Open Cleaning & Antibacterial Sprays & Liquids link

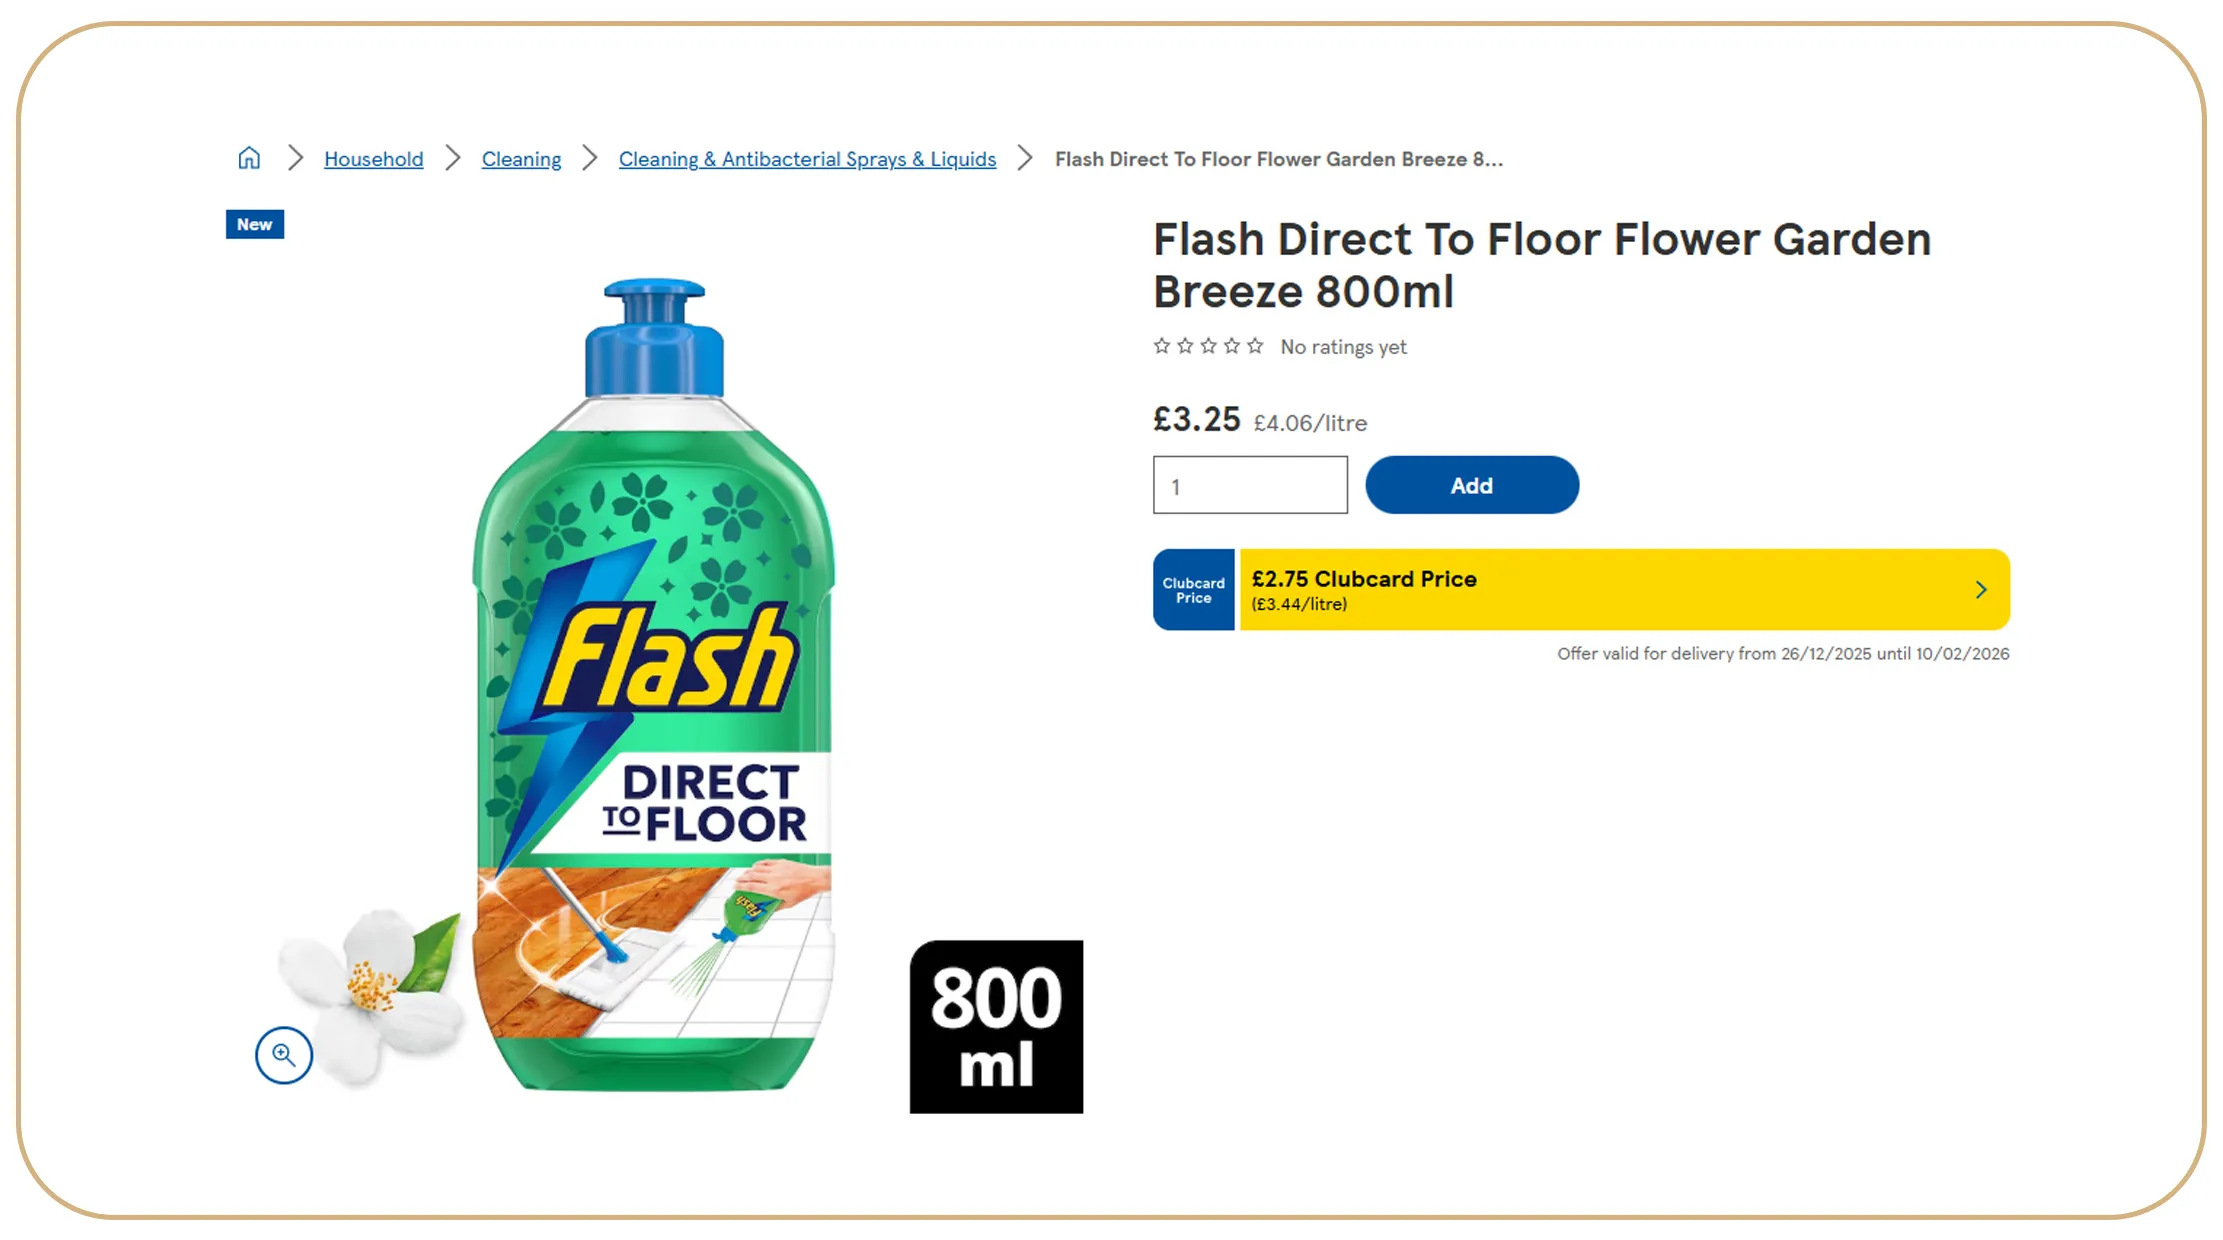pos(807,159)
